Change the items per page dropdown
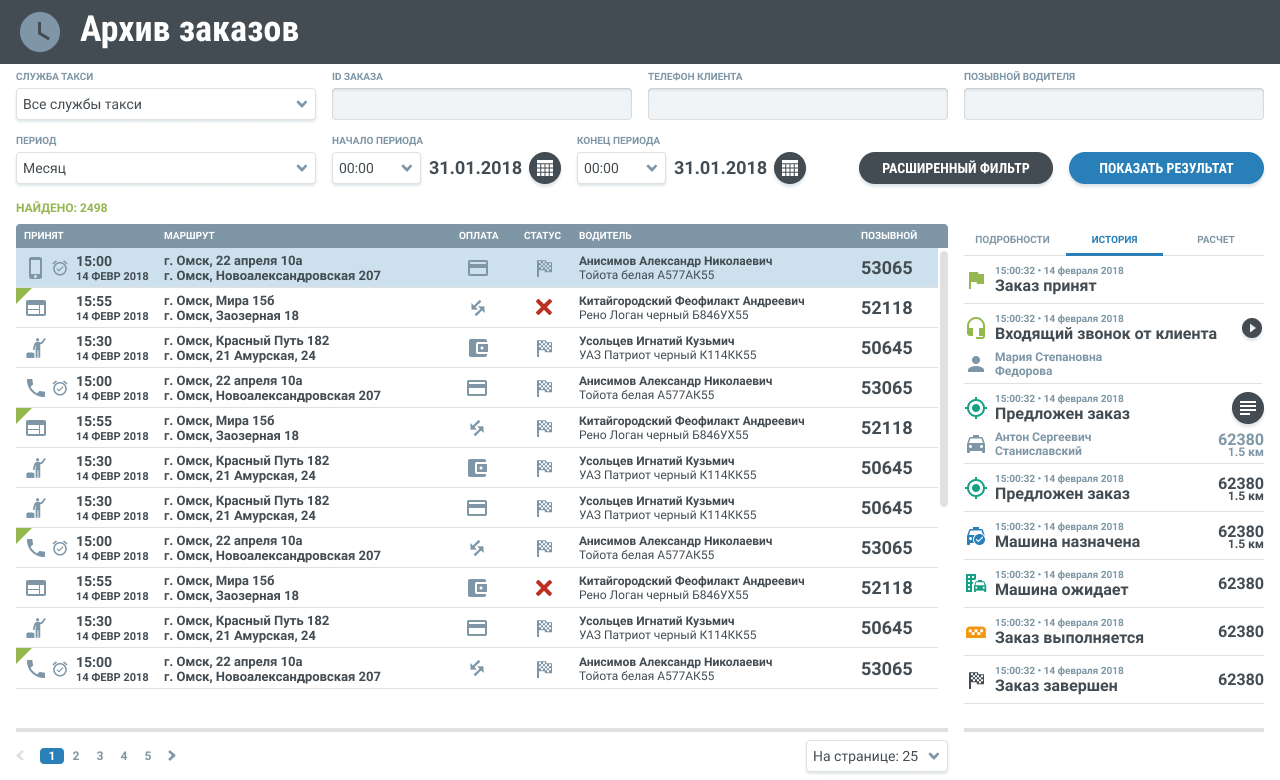 pos(876,756)
